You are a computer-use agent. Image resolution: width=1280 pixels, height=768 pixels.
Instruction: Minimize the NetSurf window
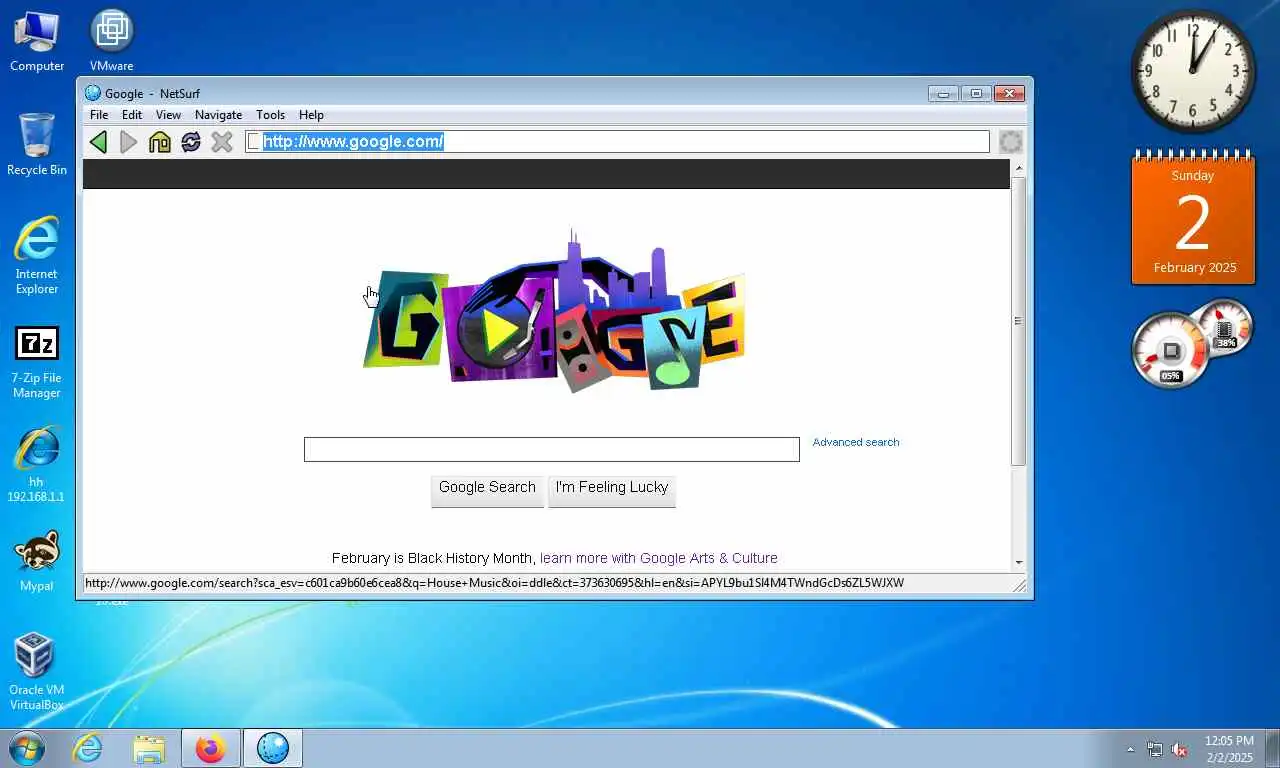tap(943, 93)
